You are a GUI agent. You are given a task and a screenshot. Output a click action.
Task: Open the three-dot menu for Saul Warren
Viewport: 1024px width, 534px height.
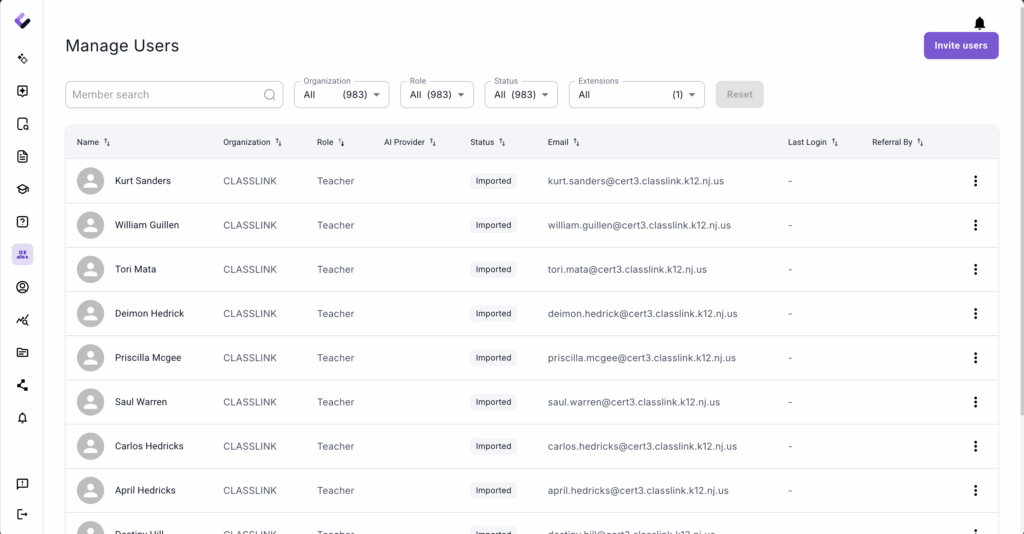pyautogui.click(x=975, y=402)
